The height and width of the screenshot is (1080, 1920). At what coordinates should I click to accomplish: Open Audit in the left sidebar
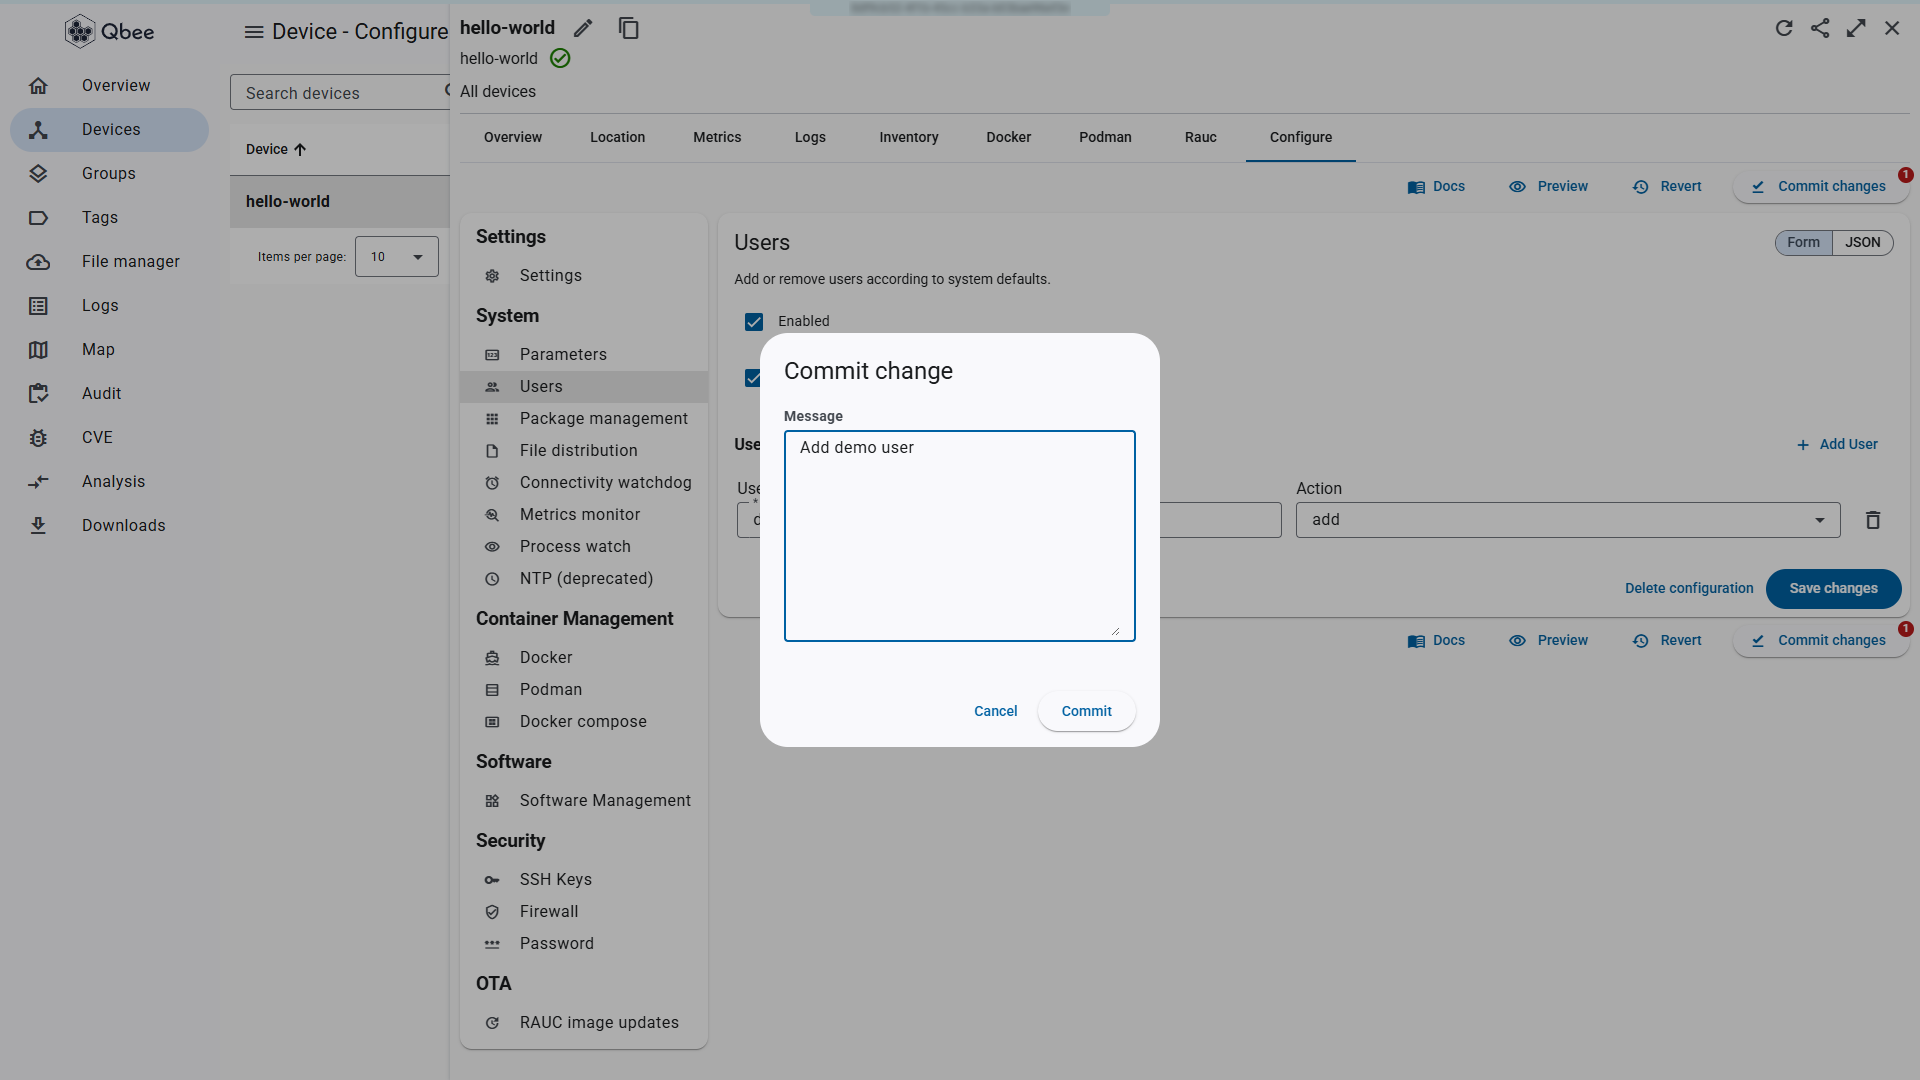click(x=110, y=394)
